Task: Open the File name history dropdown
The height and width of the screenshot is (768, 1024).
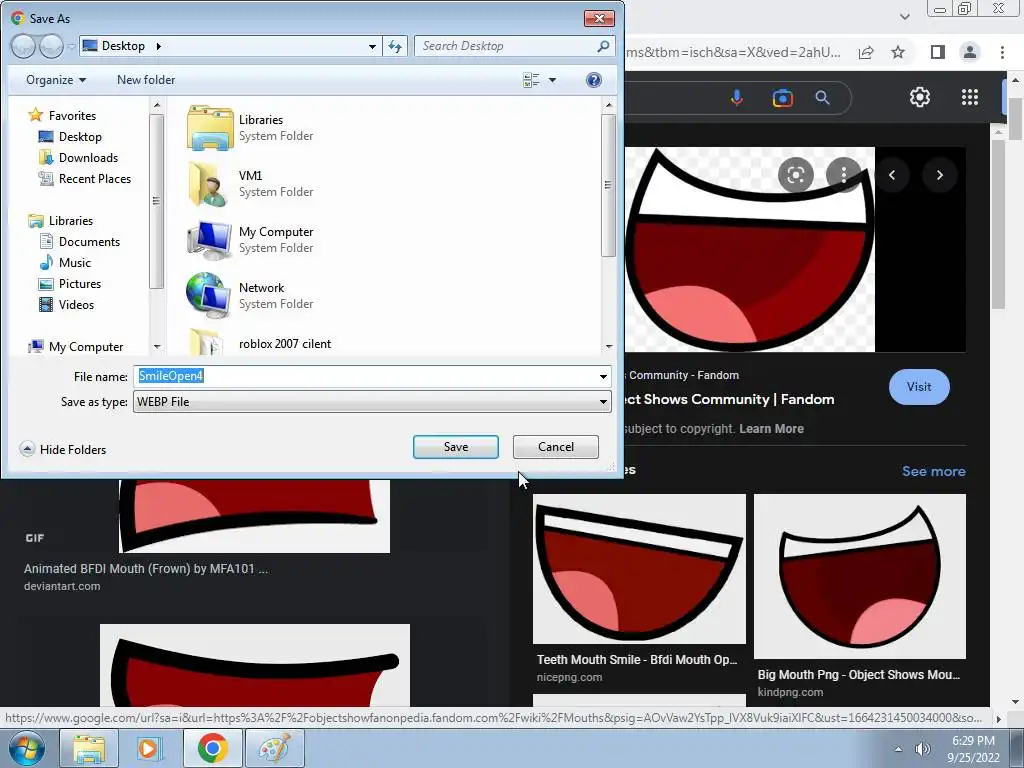Action: pos(603,376)
